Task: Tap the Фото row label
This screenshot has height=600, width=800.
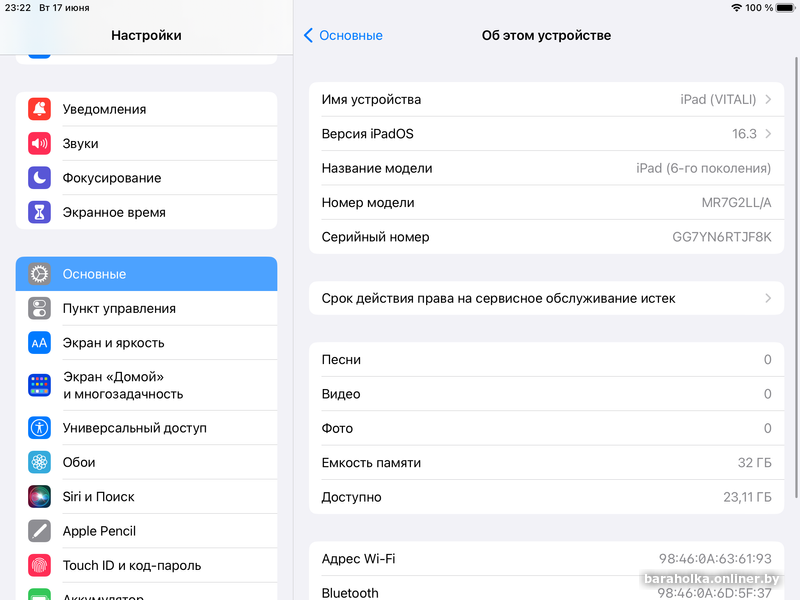Action: pyautogui.click(x=337, y=429)
